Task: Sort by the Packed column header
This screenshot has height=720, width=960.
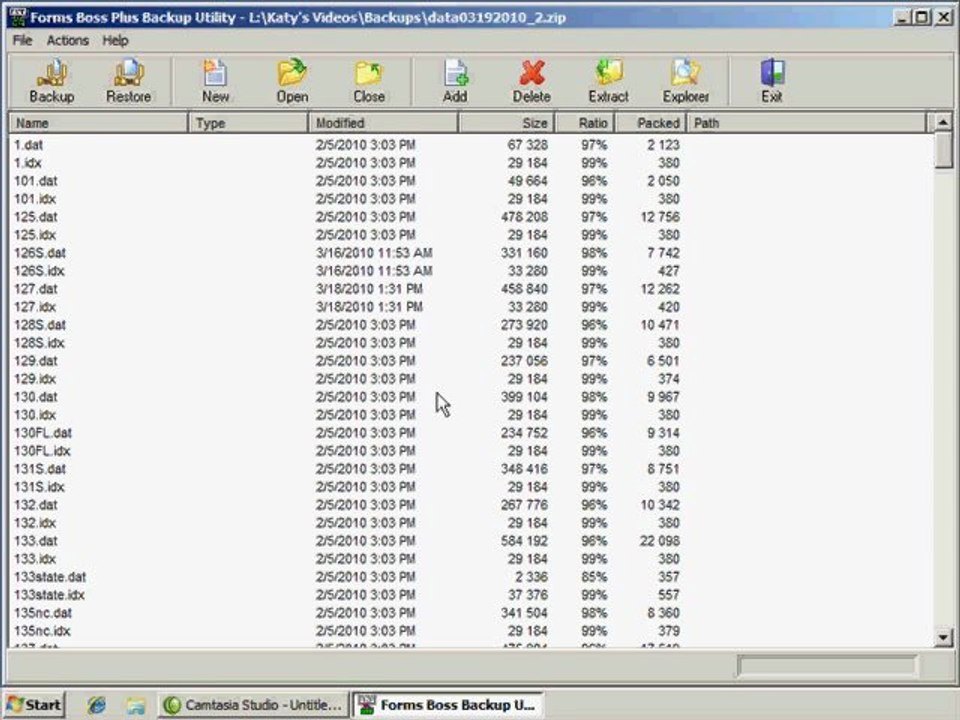Action: (x=650, y=123)
